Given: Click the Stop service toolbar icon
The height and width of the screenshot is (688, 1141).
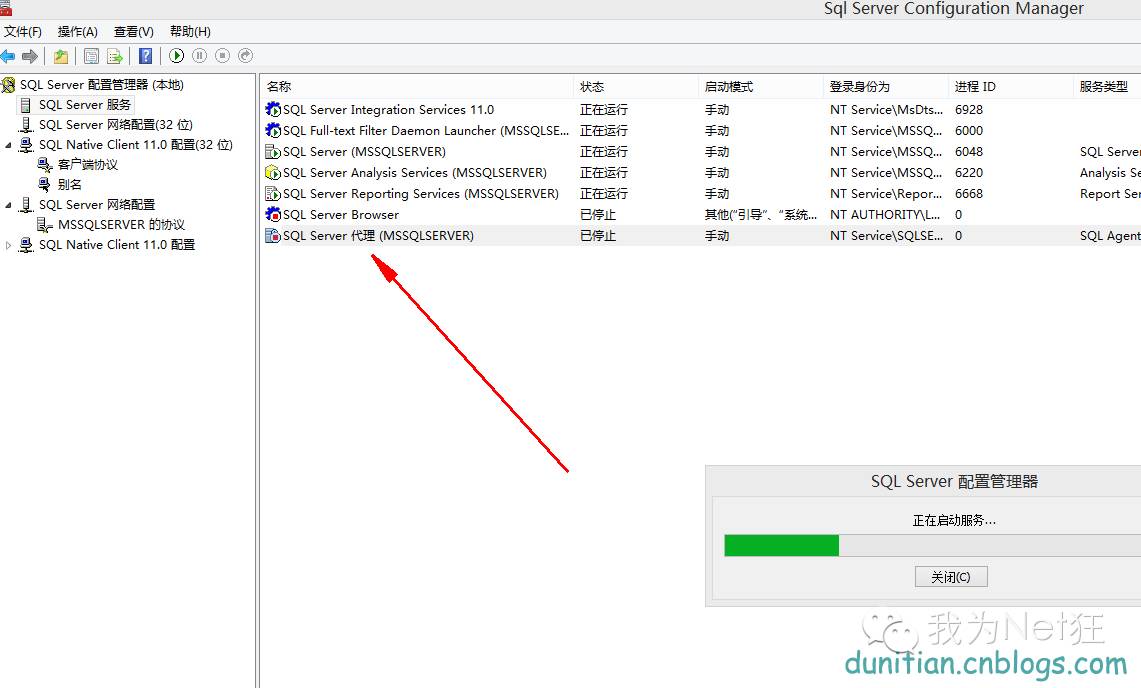Looking at the screenshot, I should [x=223, y=55].
